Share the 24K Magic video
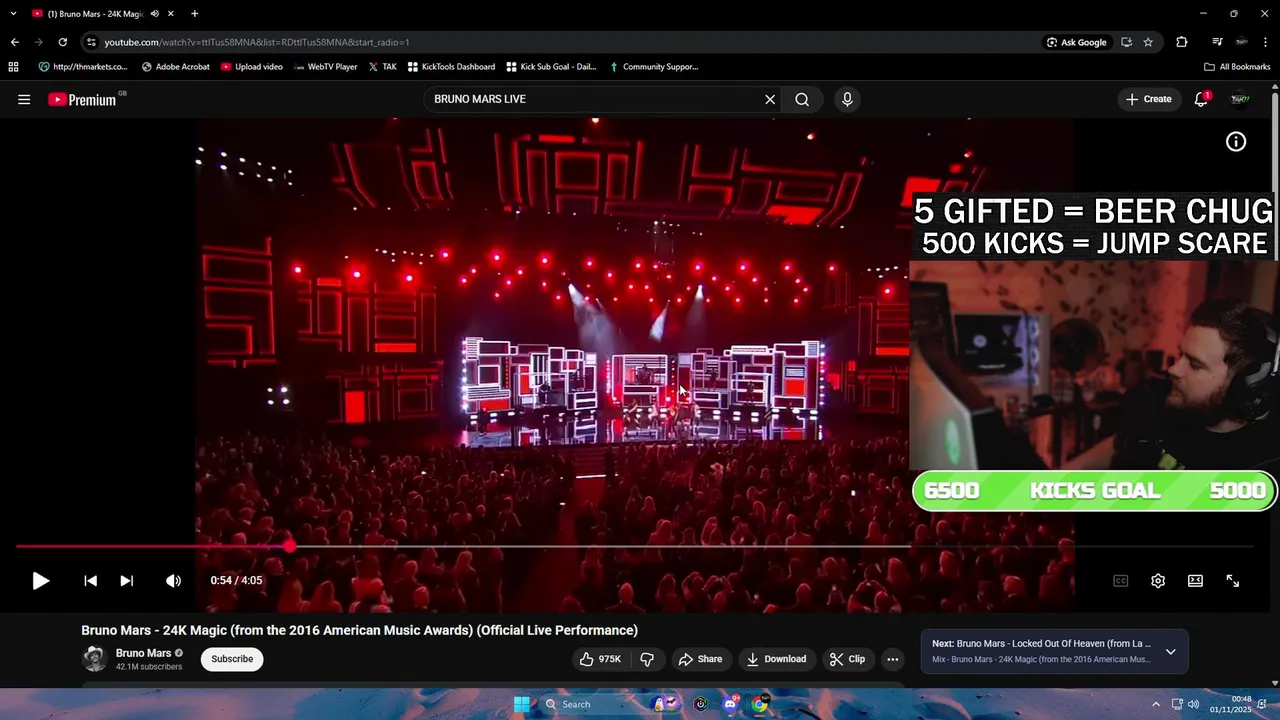This screenshot has height=720, width=1280. pos(699,659)
